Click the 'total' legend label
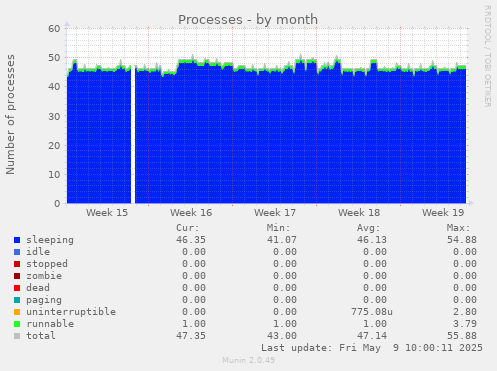This screenshot has height=371, width=497. 41,336
